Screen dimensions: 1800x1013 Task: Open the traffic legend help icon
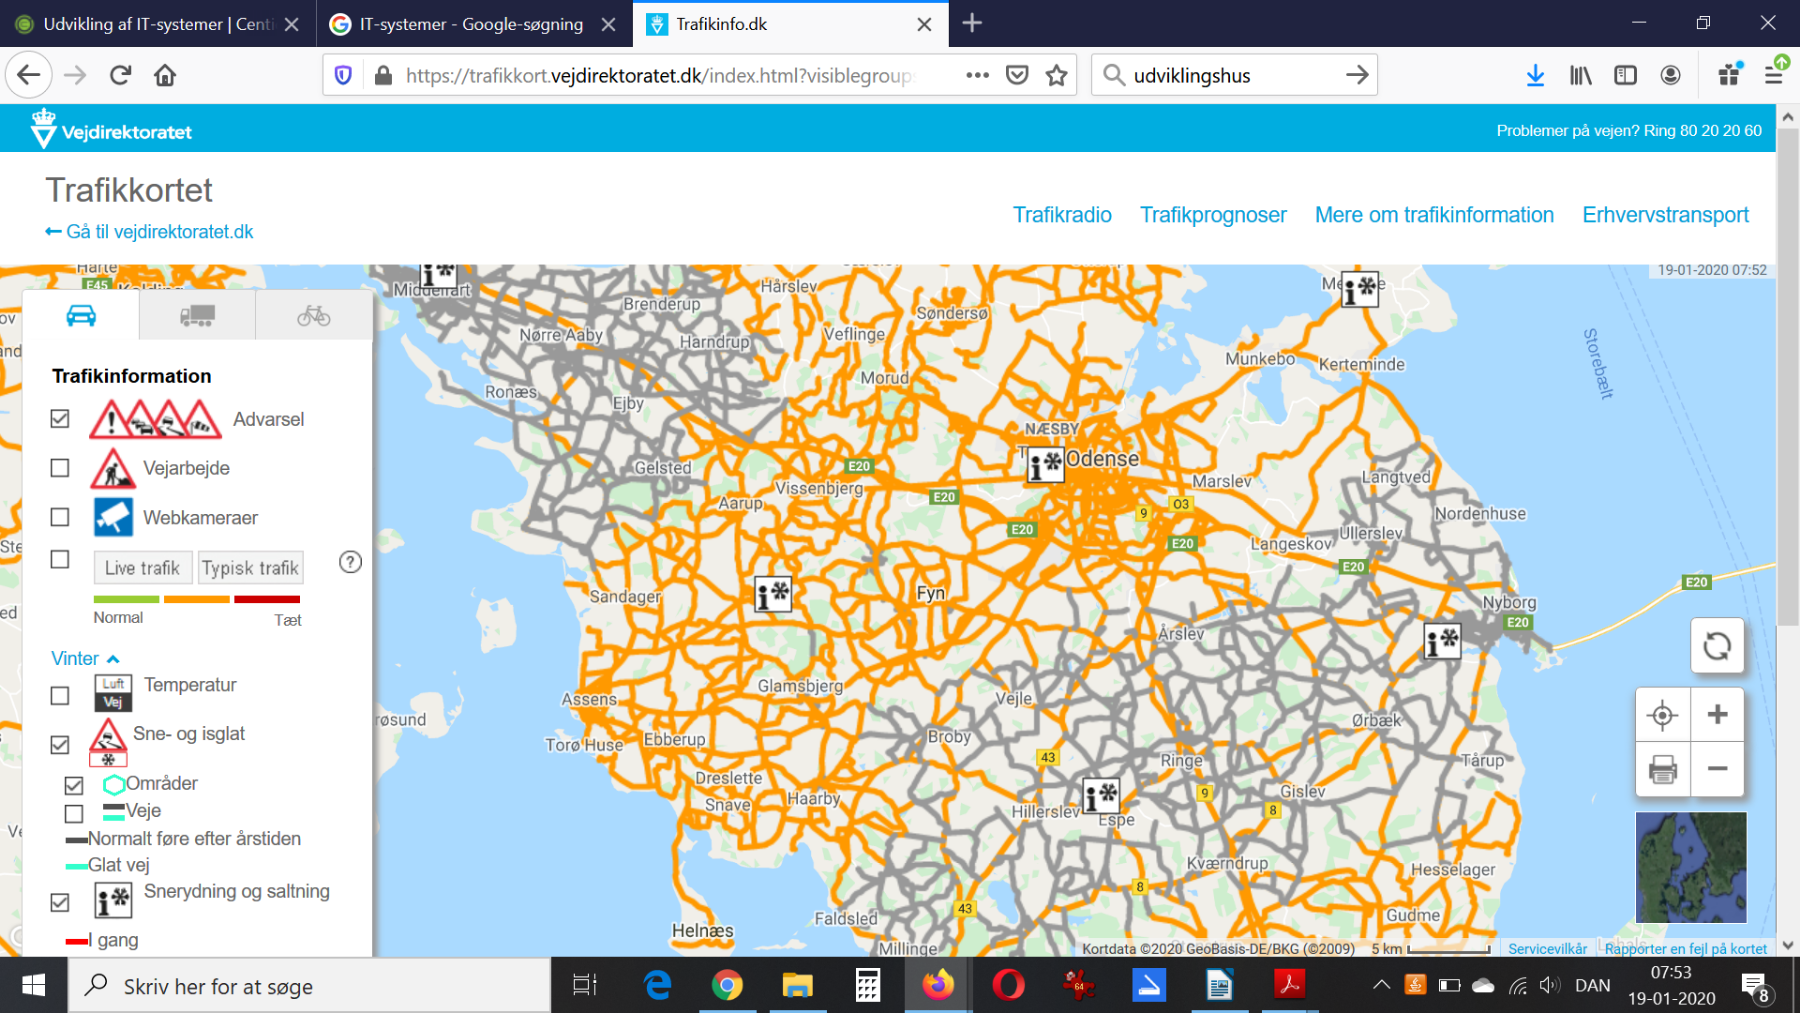point(350,562)
